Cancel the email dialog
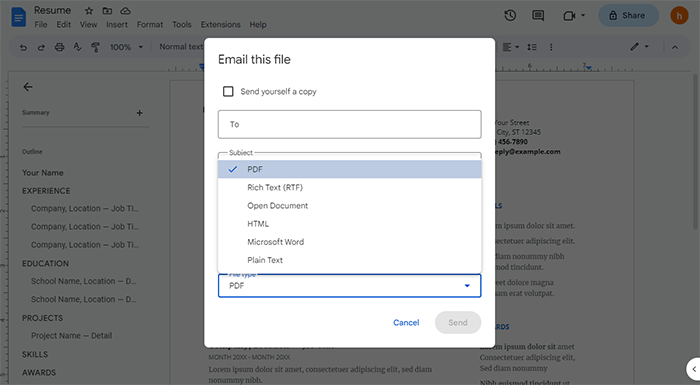 406,322
